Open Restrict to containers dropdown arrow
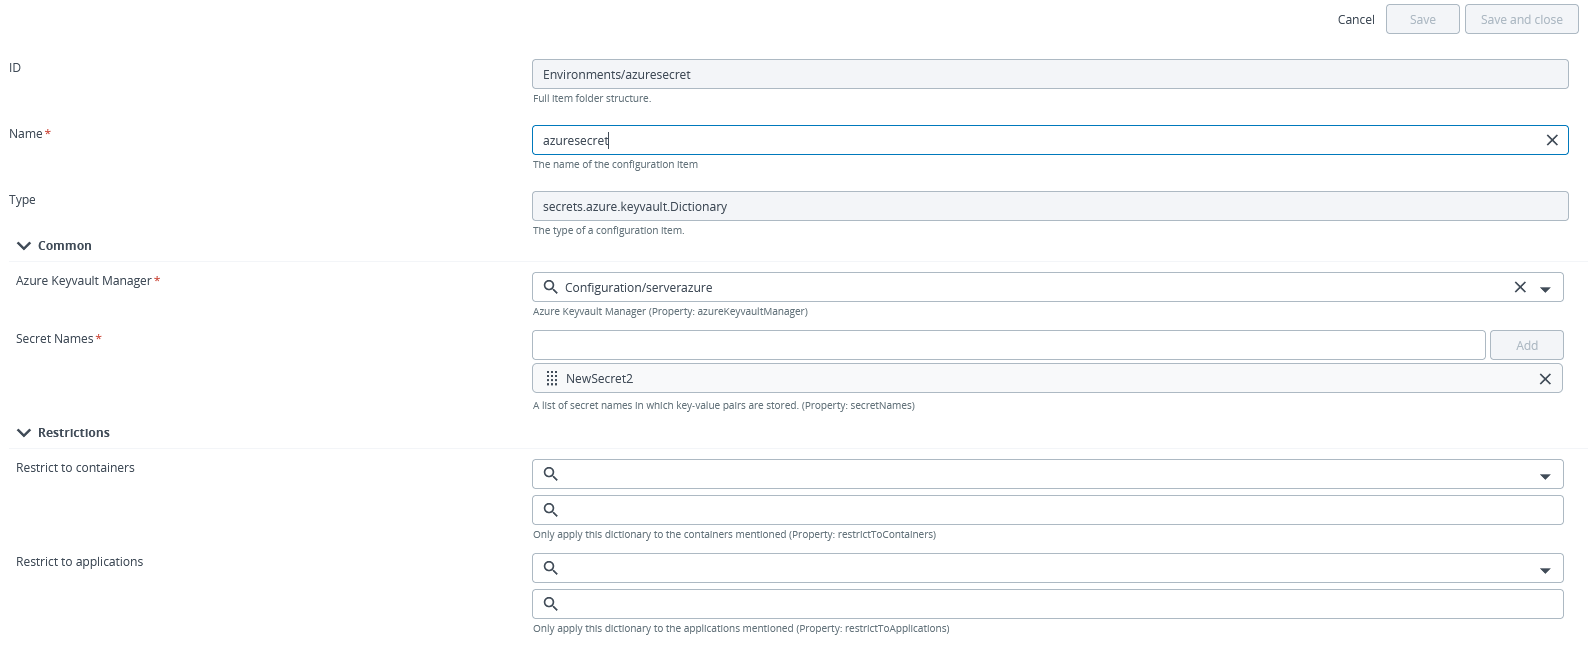Image resolution: width=1588 pixels, height=662 pixels. click(x=1545, y=476)
